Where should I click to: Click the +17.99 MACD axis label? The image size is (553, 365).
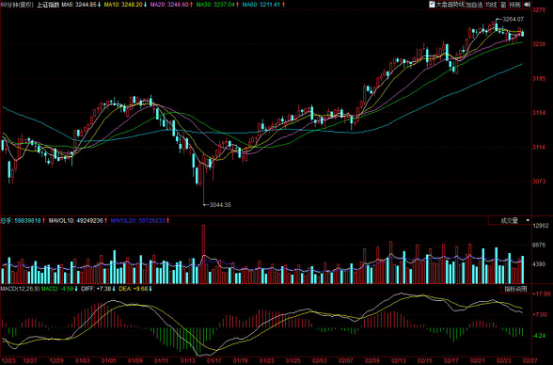pos(541,294)
